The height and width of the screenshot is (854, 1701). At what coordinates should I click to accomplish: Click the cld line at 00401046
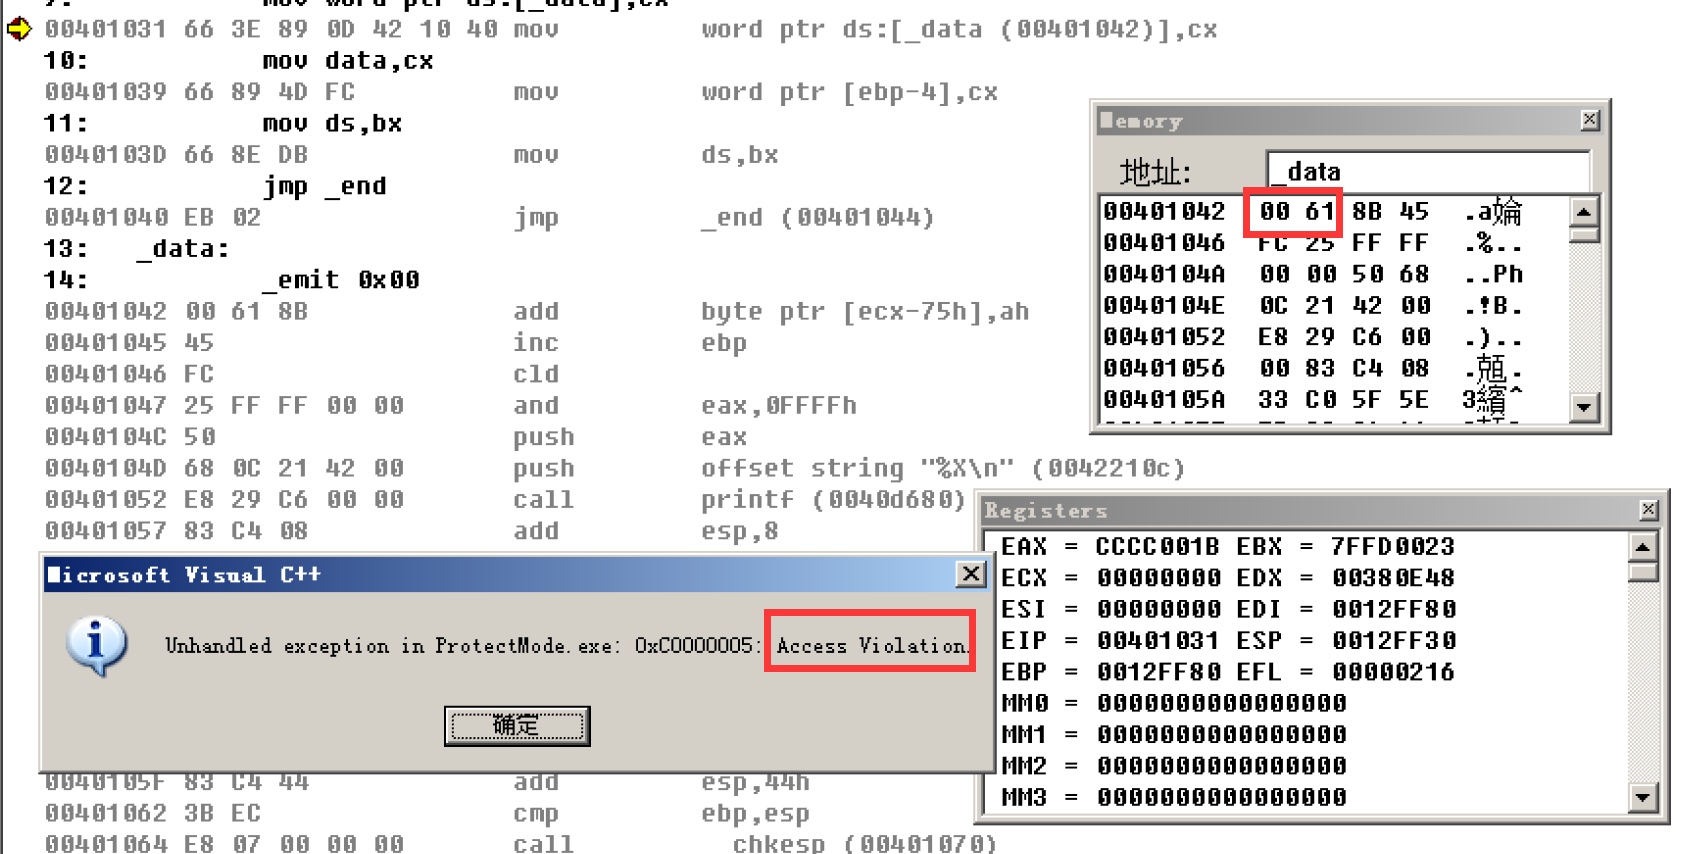(301, 374)
